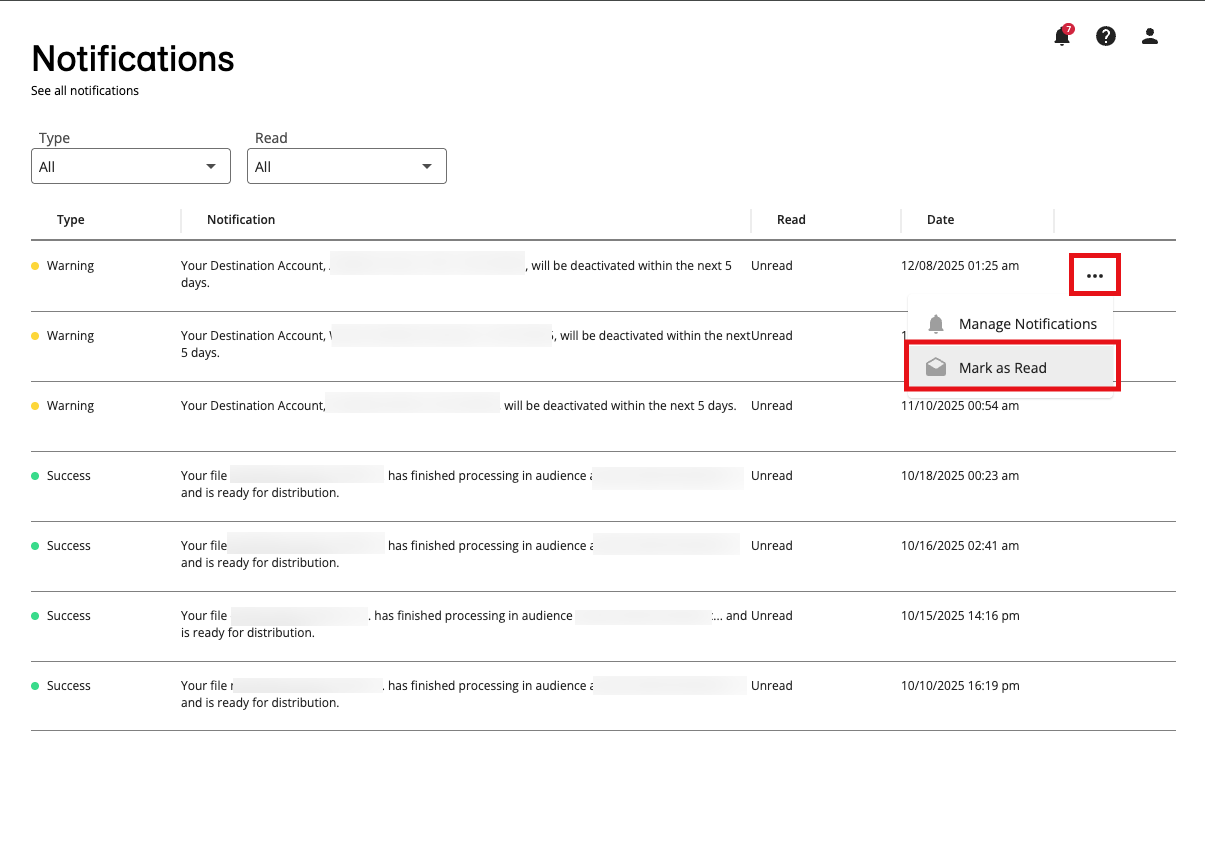Click yellow warning dot on 12/08/2025 notification
This screenshot has height=863, width=1205.
tap(36, 266)
